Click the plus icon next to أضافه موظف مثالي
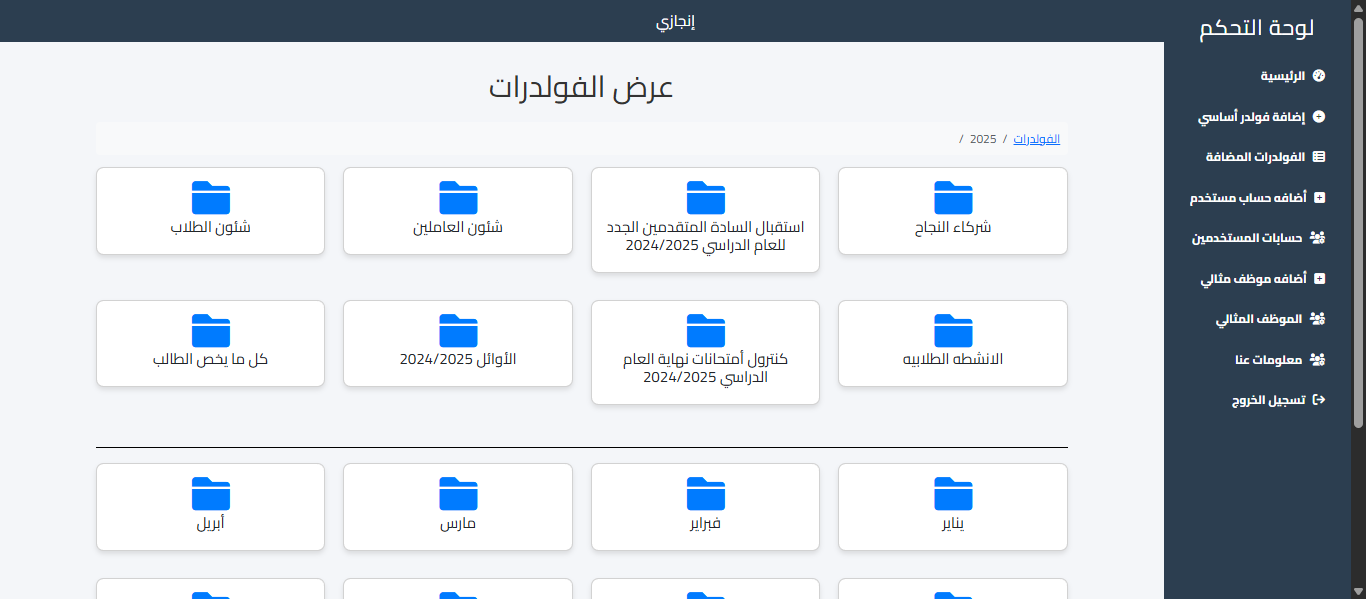The width and height of the screenshot is (1366, 599). (1322, 278)
